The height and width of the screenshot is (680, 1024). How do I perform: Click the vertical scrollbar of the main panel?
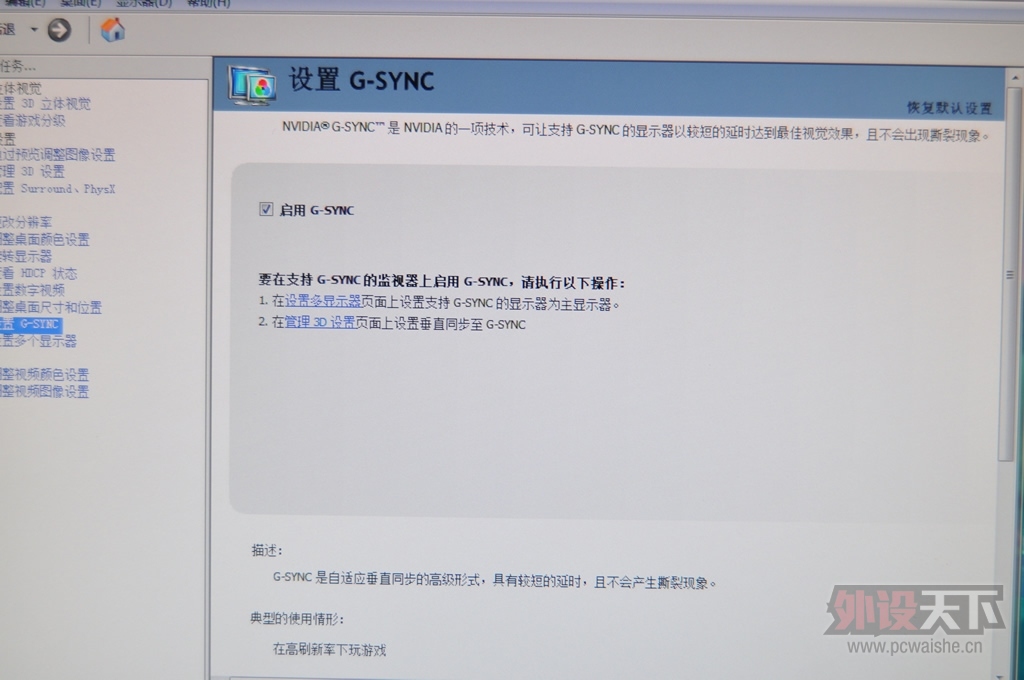pos(1010,274)
